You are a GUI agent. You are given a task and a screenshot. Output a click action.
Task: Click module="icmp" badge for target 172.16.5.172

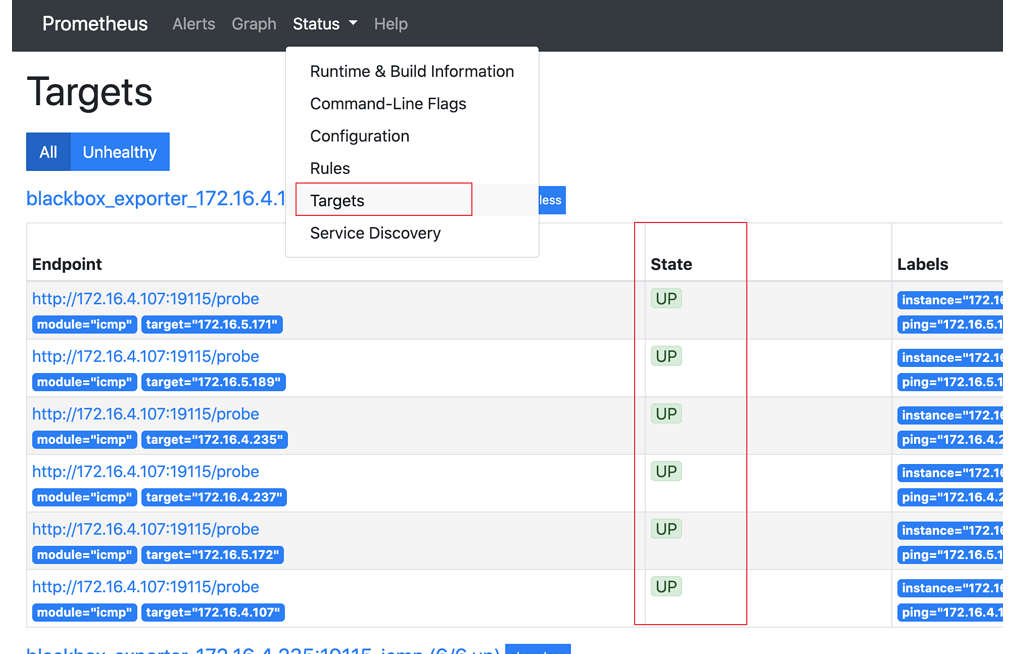pyautogui.click(x=84, y=555)
